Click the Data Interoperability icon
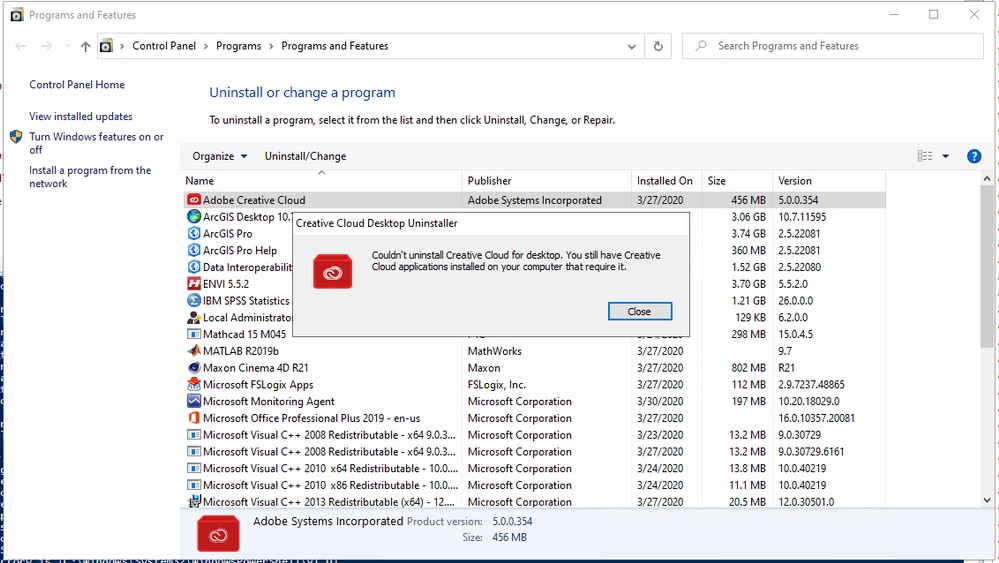The width and height of the screenshot is (999, 563). click(x=194, y=267)
